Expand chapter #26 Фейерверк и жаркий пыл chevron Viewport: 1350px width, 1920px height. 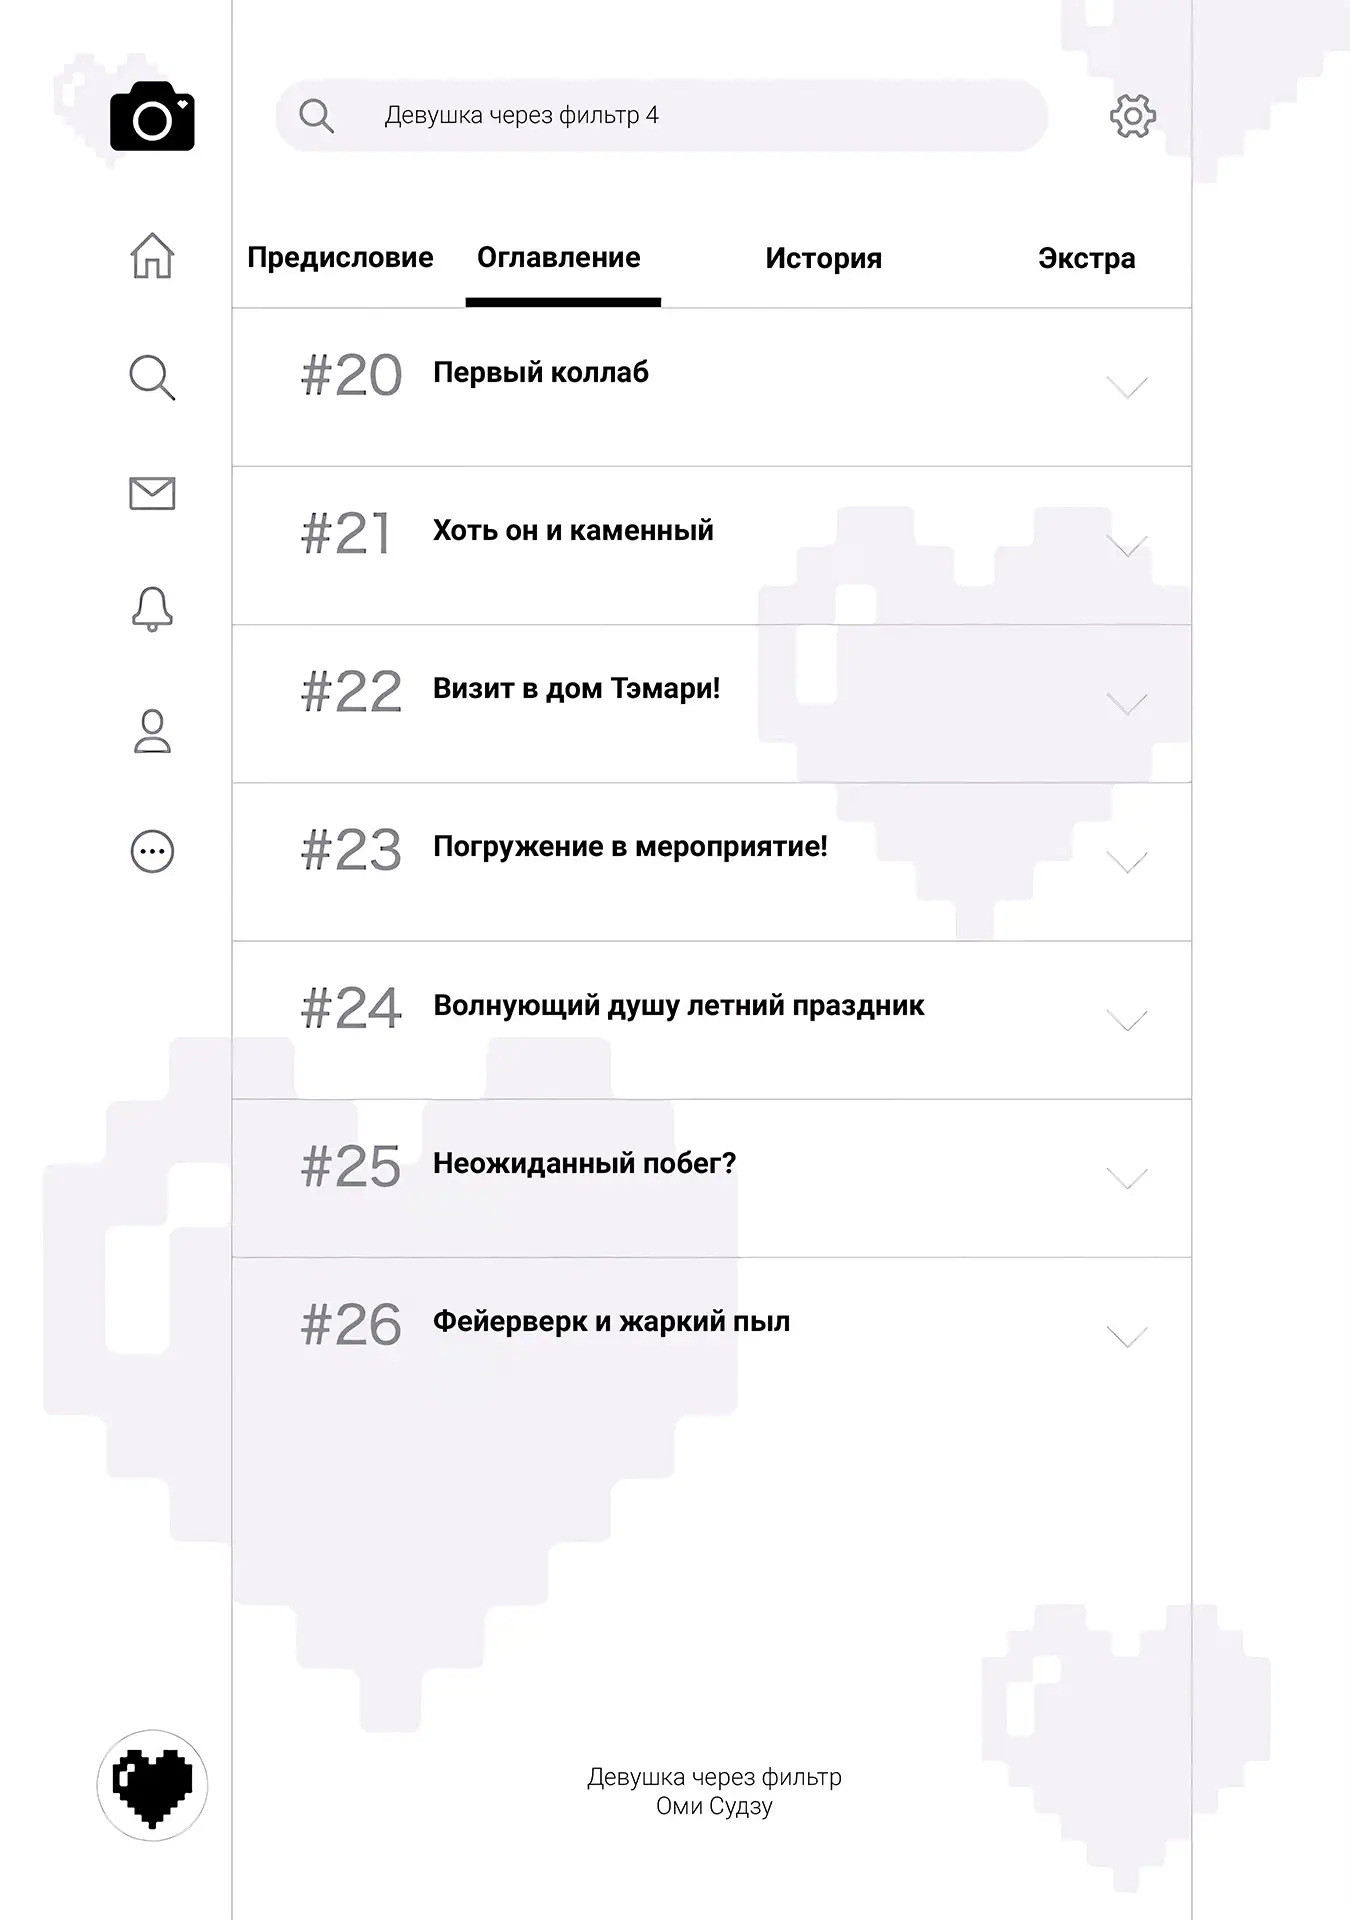point(1127,1337)
